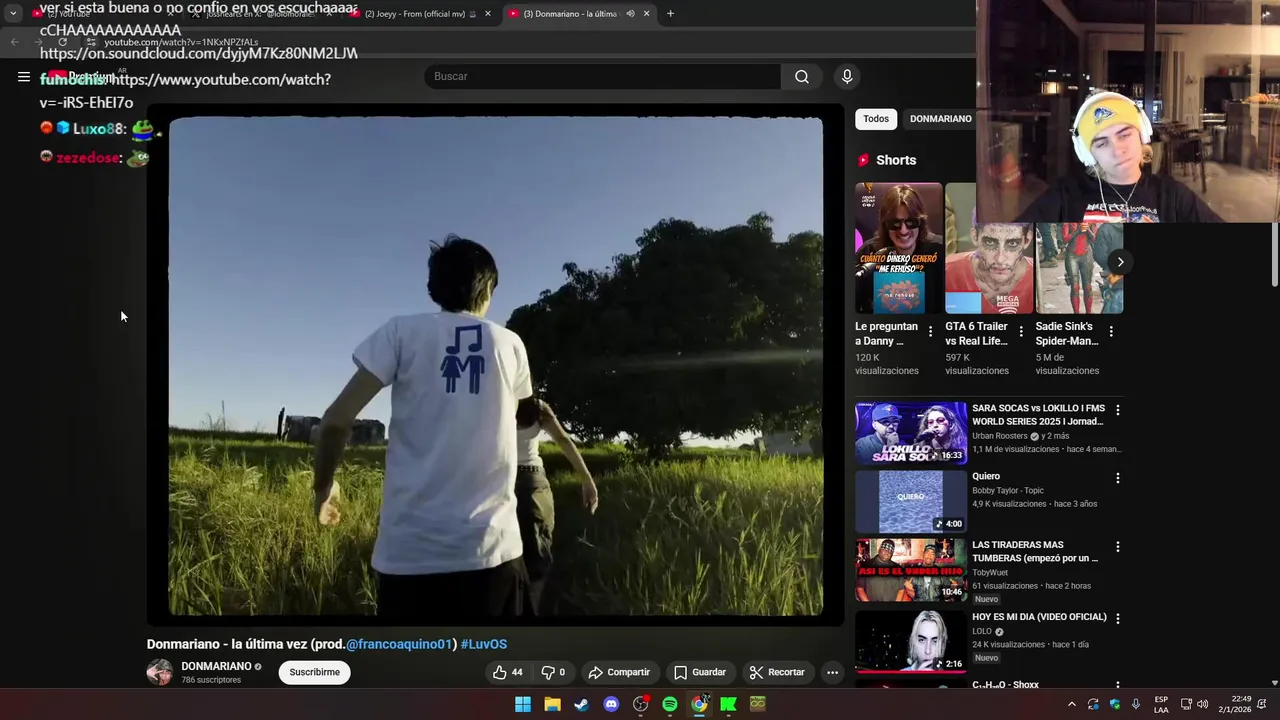
Task: Open a new browser tab
Action: [x=670, y=14]
